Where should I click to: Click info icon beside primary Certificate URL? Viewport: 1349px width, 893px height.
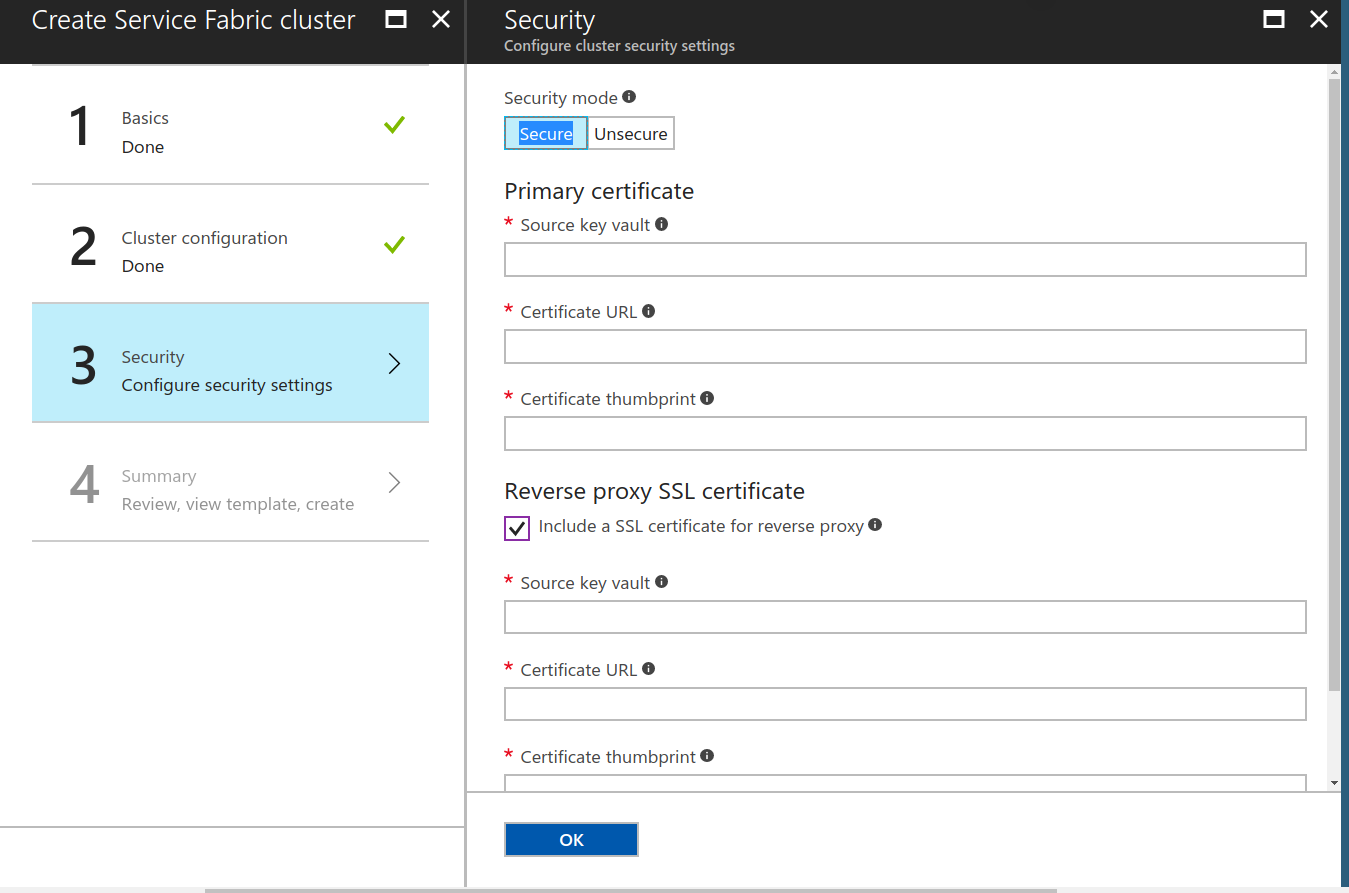pos(648,311)
